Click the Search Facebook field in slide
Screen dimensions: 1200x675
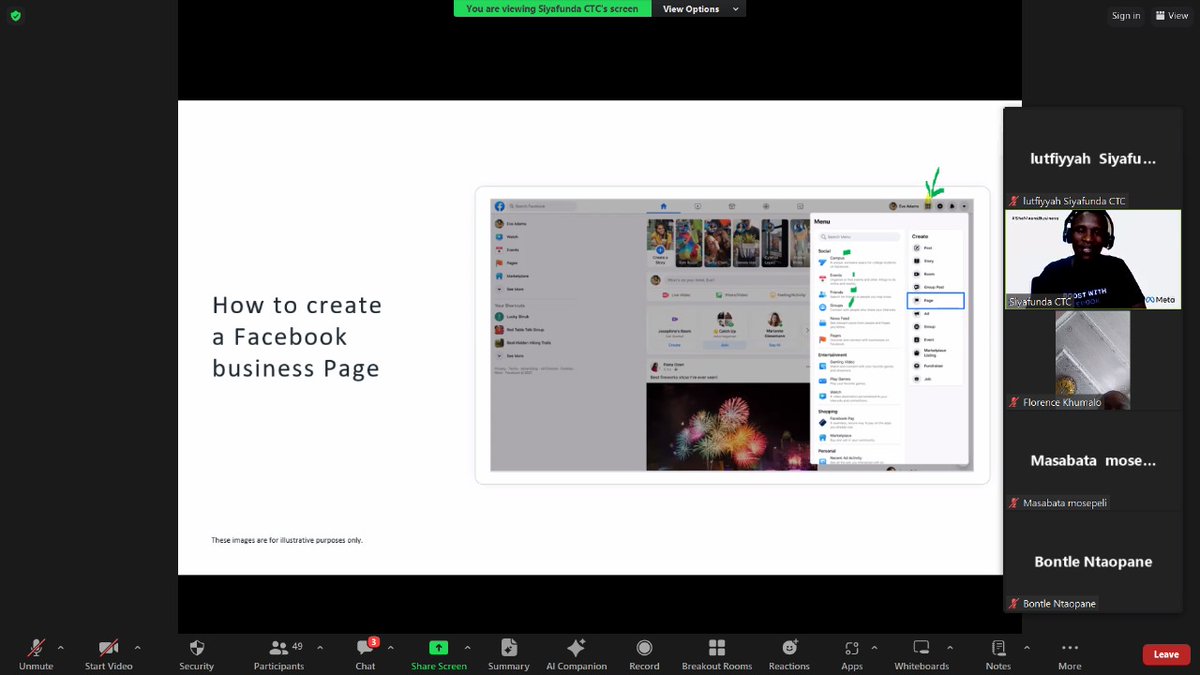point(542,206)
